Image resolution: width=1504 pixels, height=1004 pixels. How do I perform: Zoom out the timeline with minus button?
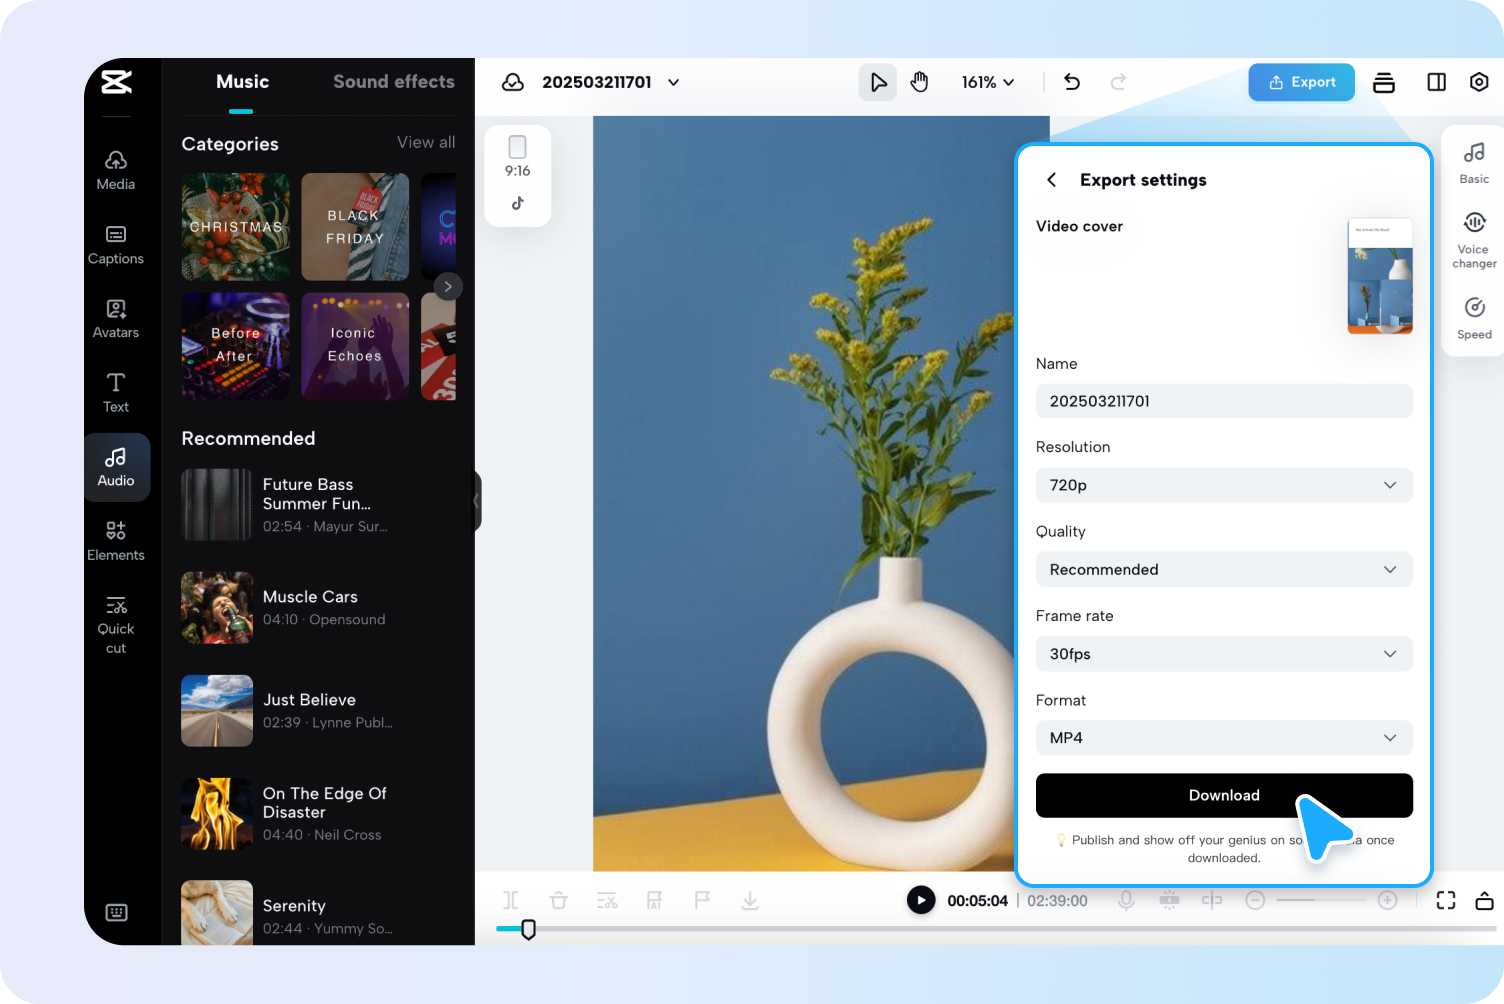click(x=1256, y=900)
